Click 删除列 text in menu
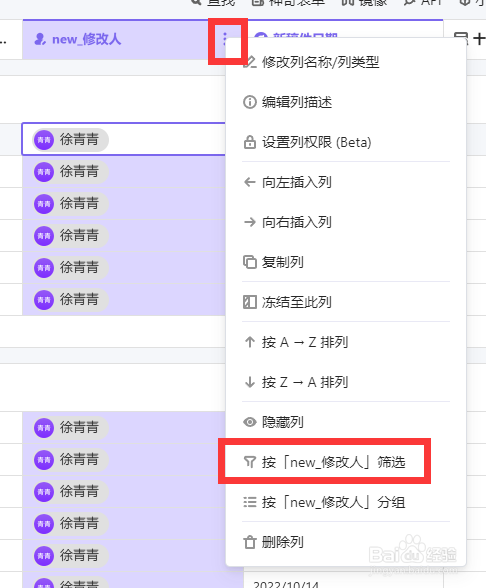This screenshot has width=486, height=588. tap(283, 542)
